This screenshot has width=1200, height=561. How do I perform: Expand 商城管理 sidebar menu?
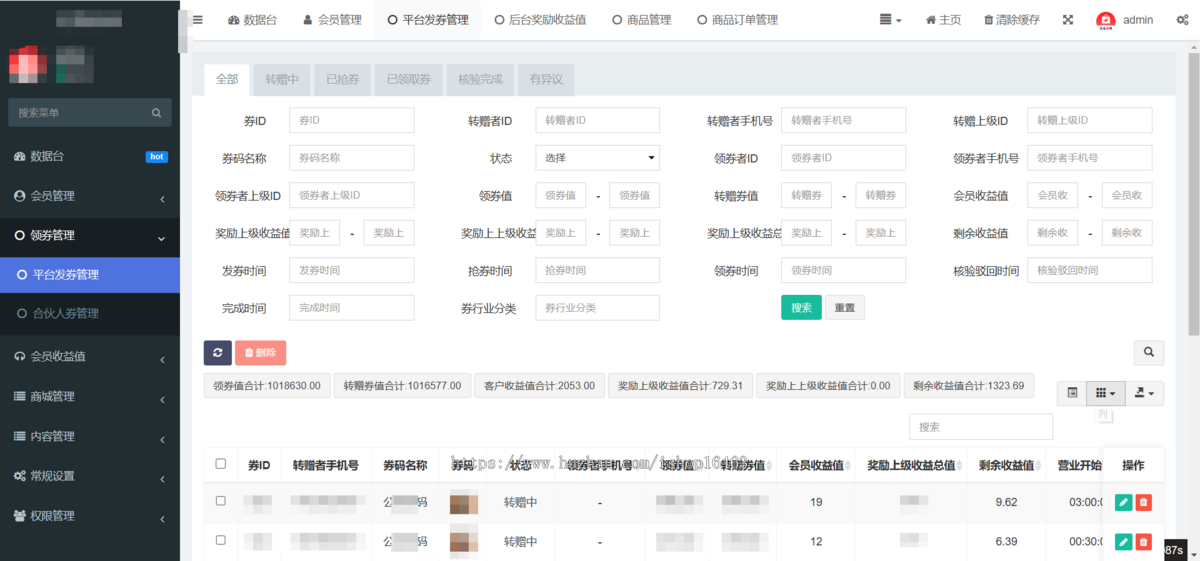pos(90,396)
